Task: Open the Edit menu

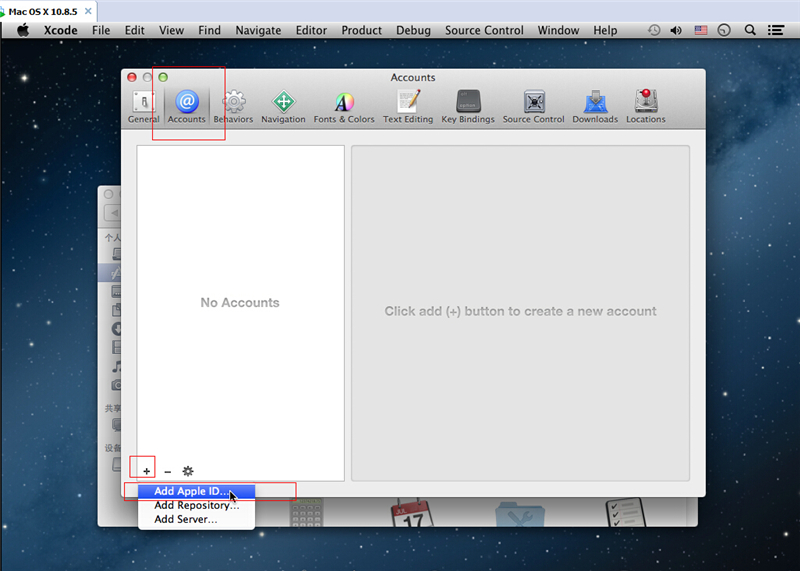Action: [135, 30]
